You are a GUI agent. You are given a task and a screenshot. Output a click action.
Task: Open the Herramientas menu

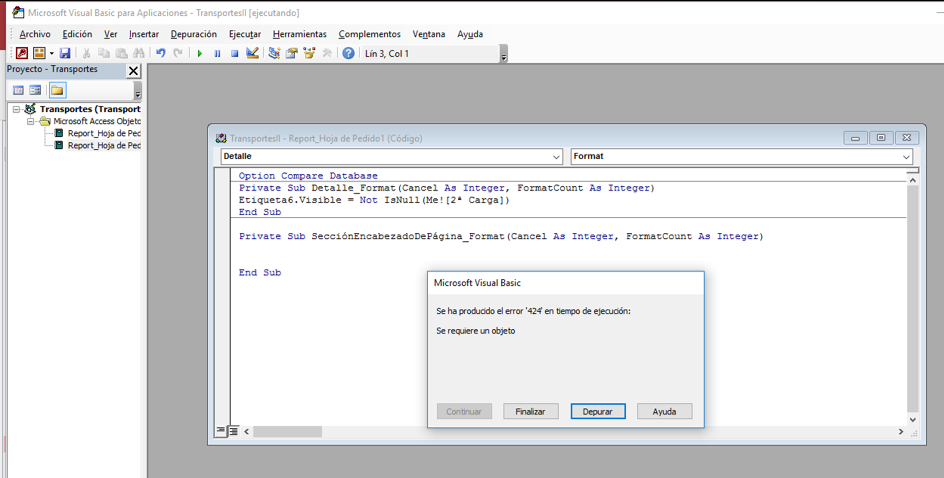click(300, 34)
